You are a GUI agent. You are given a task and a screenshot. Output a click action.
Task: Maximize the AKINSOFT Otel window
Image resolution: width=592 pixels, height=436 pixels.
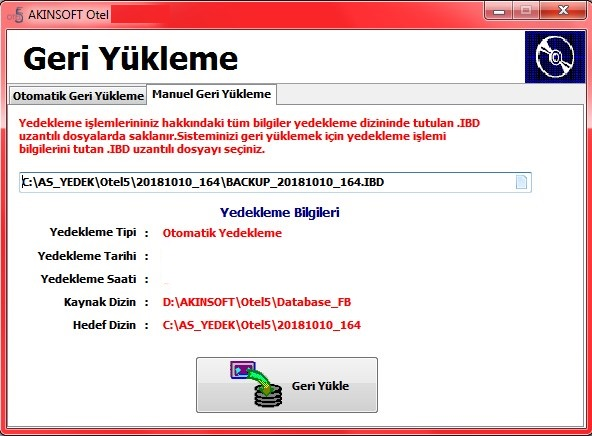click(526, 10)
